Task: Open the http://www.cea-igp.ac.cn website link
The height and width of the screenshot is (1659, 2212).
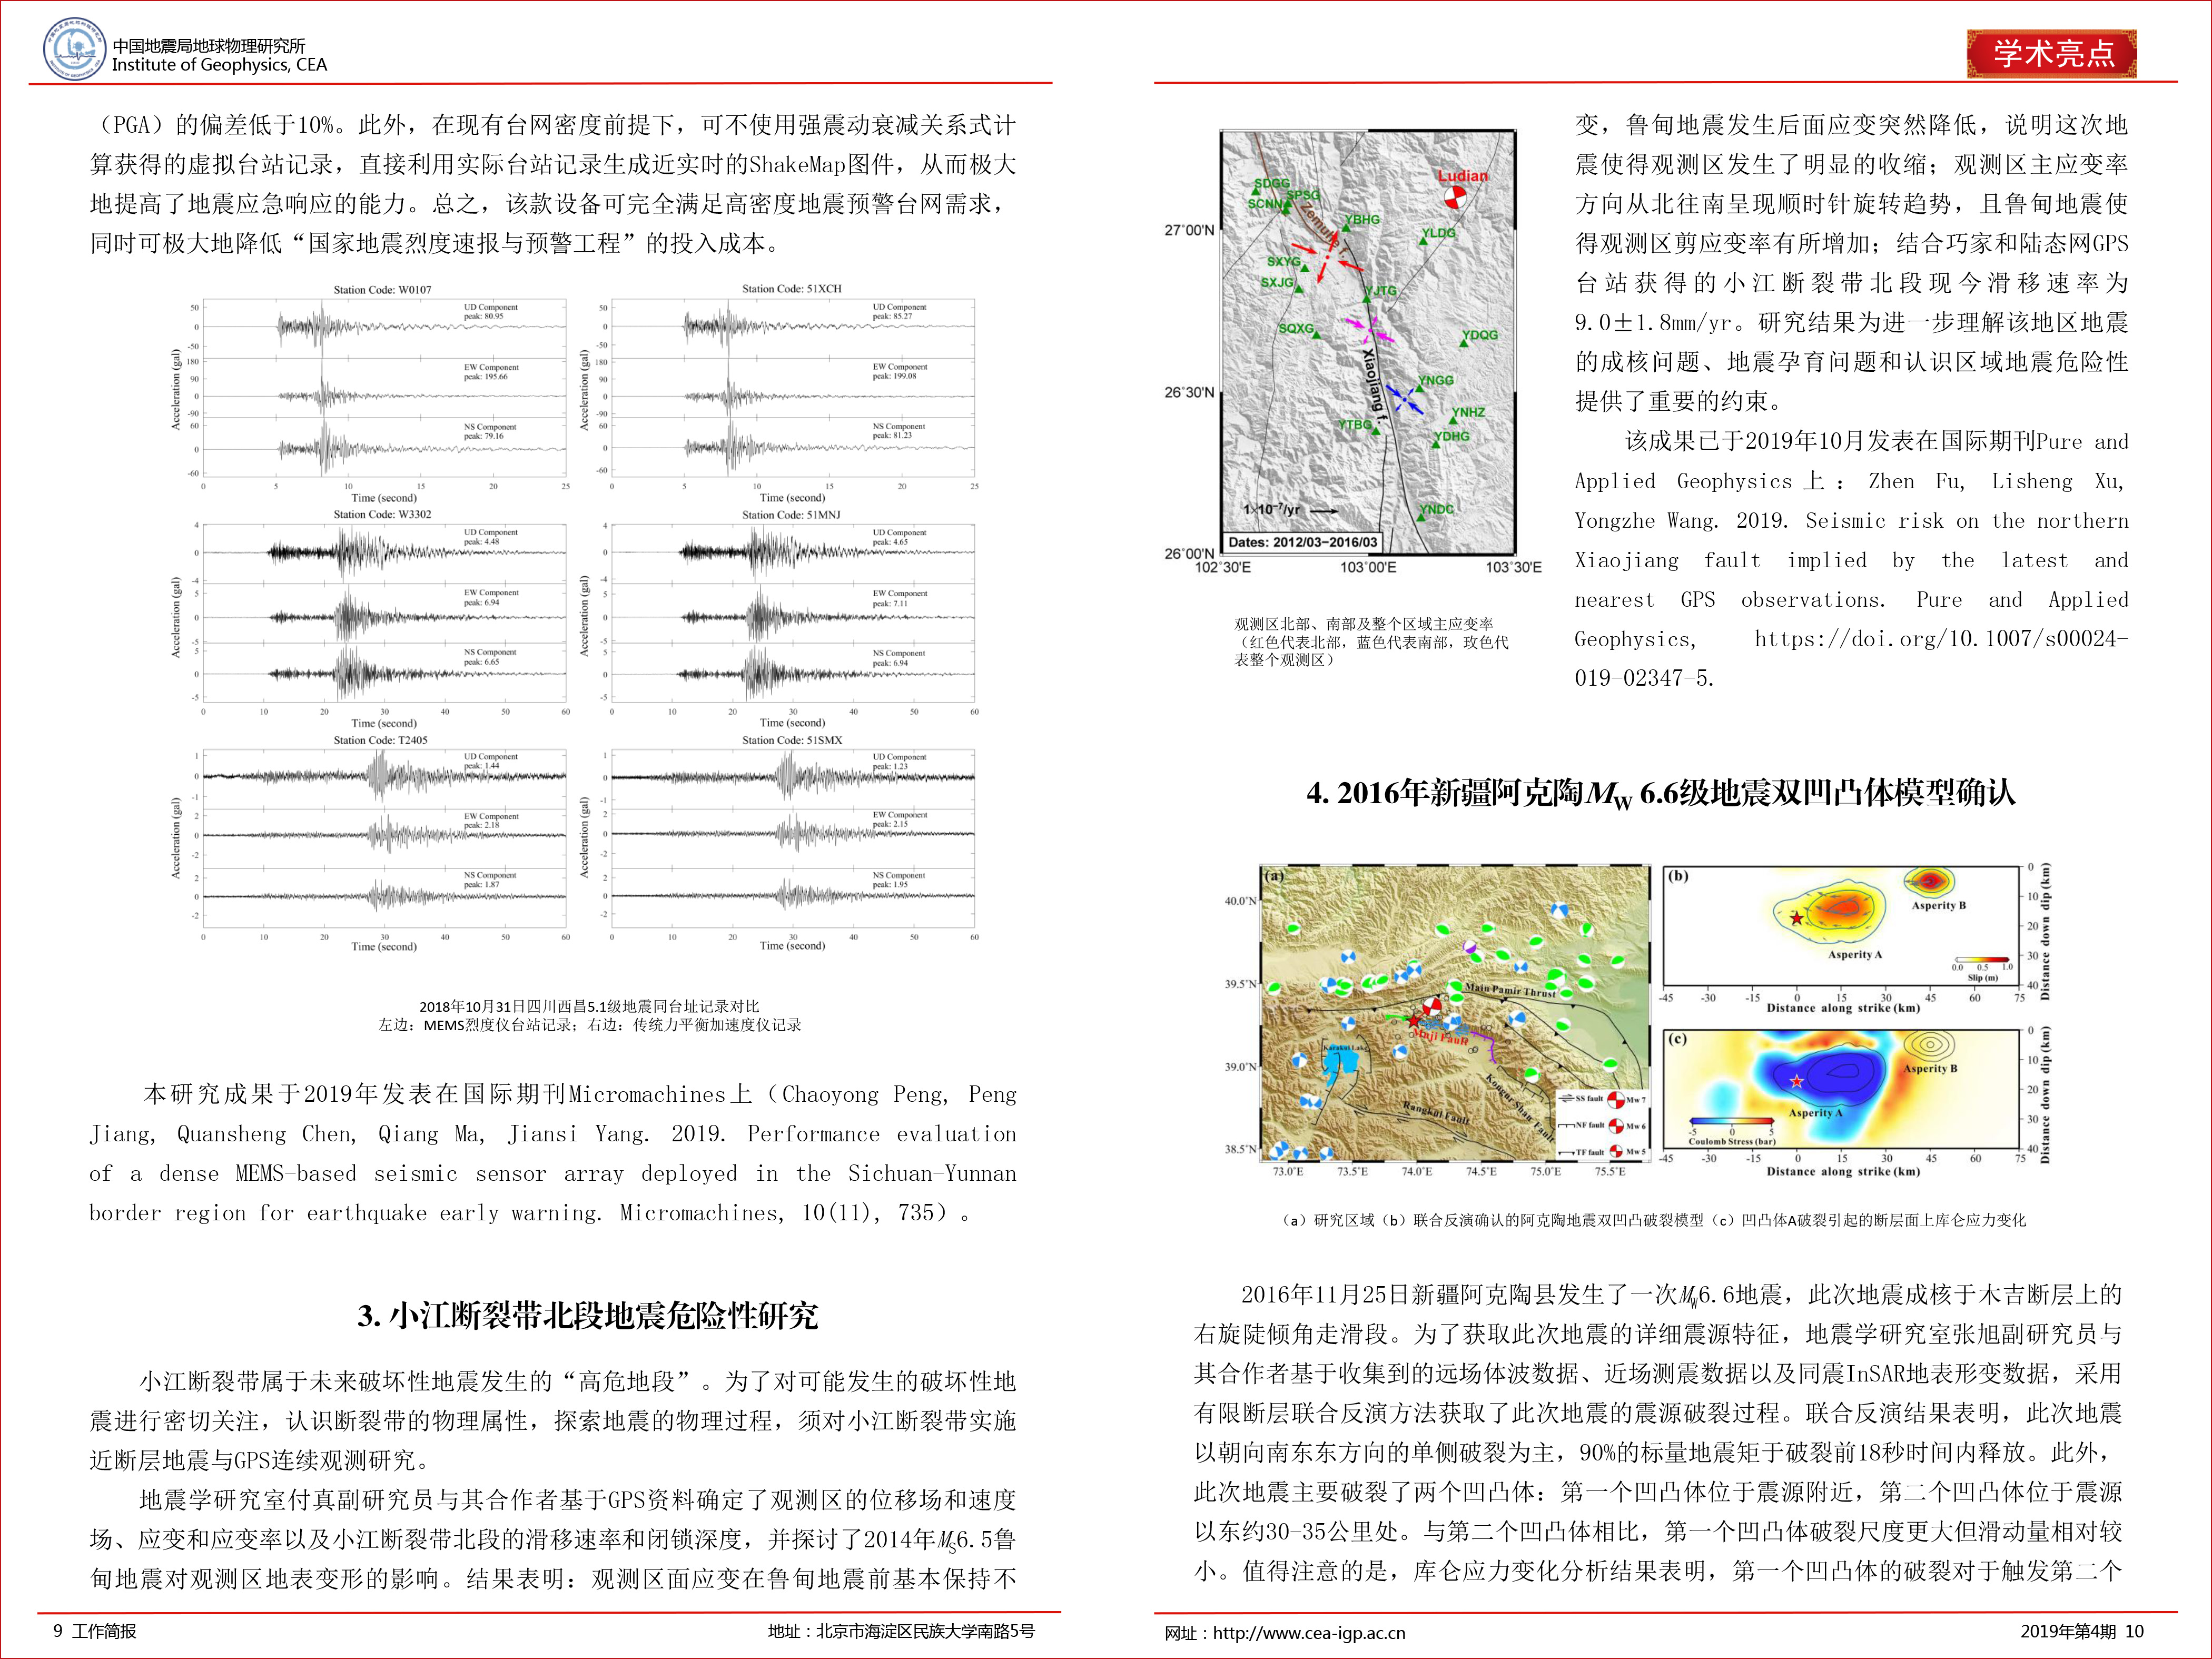Action: click(1309, 1632)
